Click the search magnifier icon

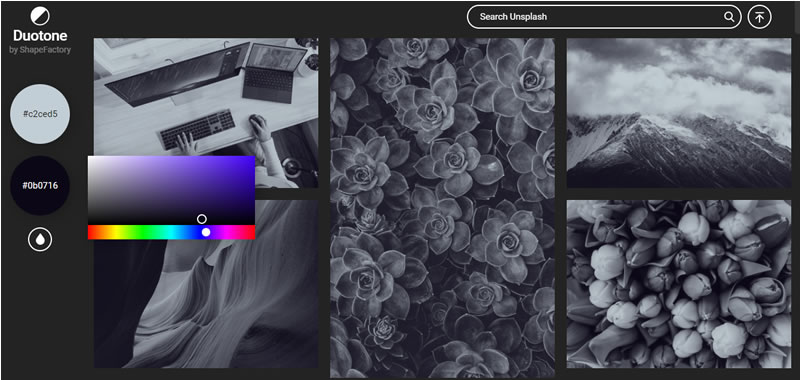point(729,17)
